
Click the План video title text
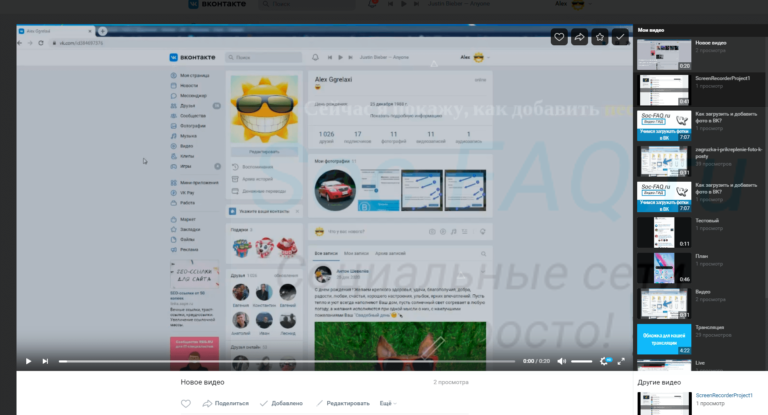[701, 256]
